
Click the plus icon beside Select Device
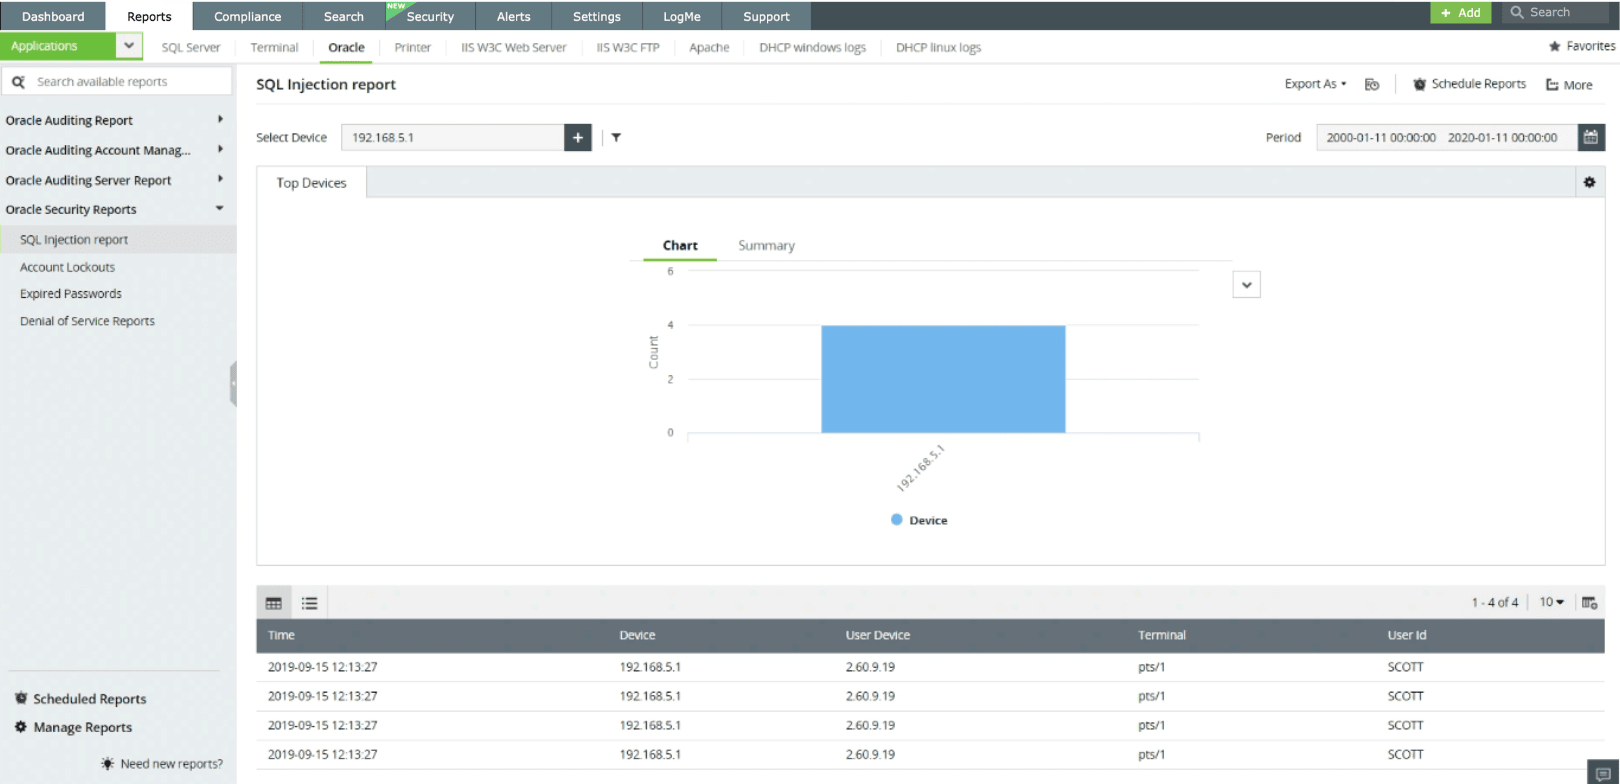click(x=578, y=138)
